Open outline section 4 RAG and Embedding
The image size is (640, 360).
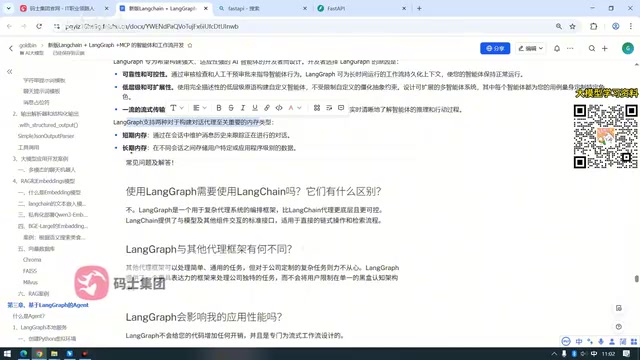click(x=44, y=181)
